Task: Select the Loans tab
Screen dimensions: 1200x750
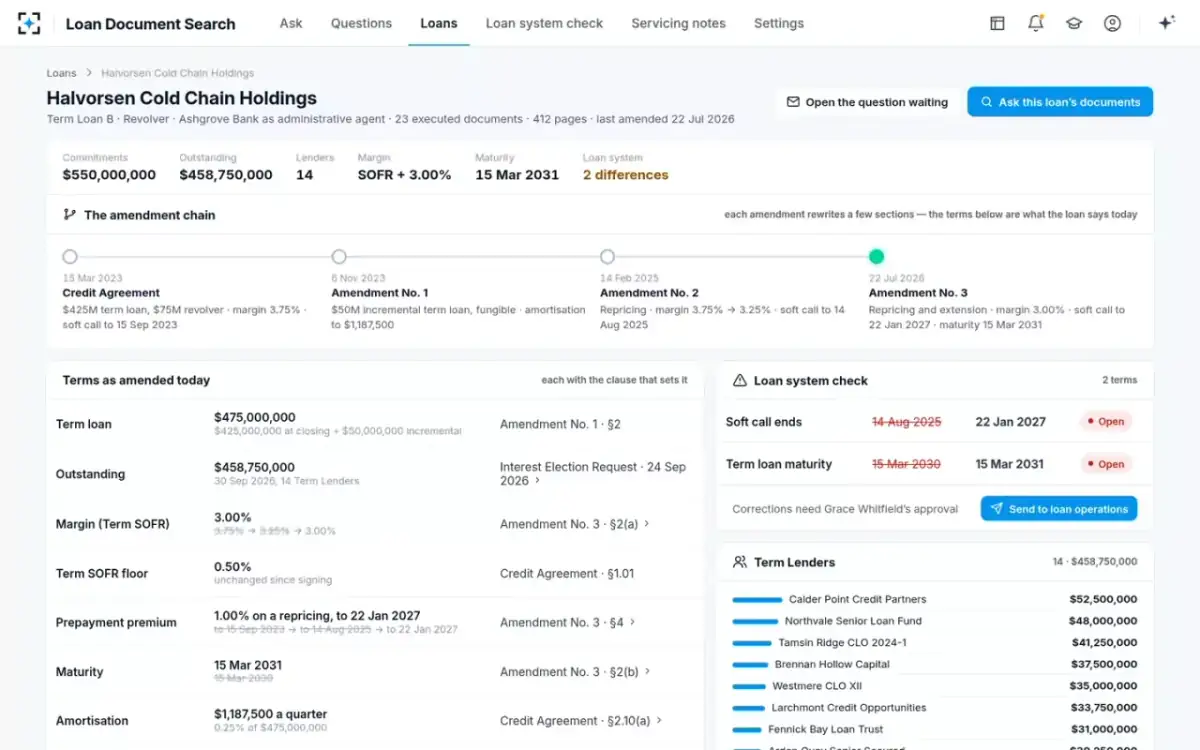Action: [x=439, y=23]
